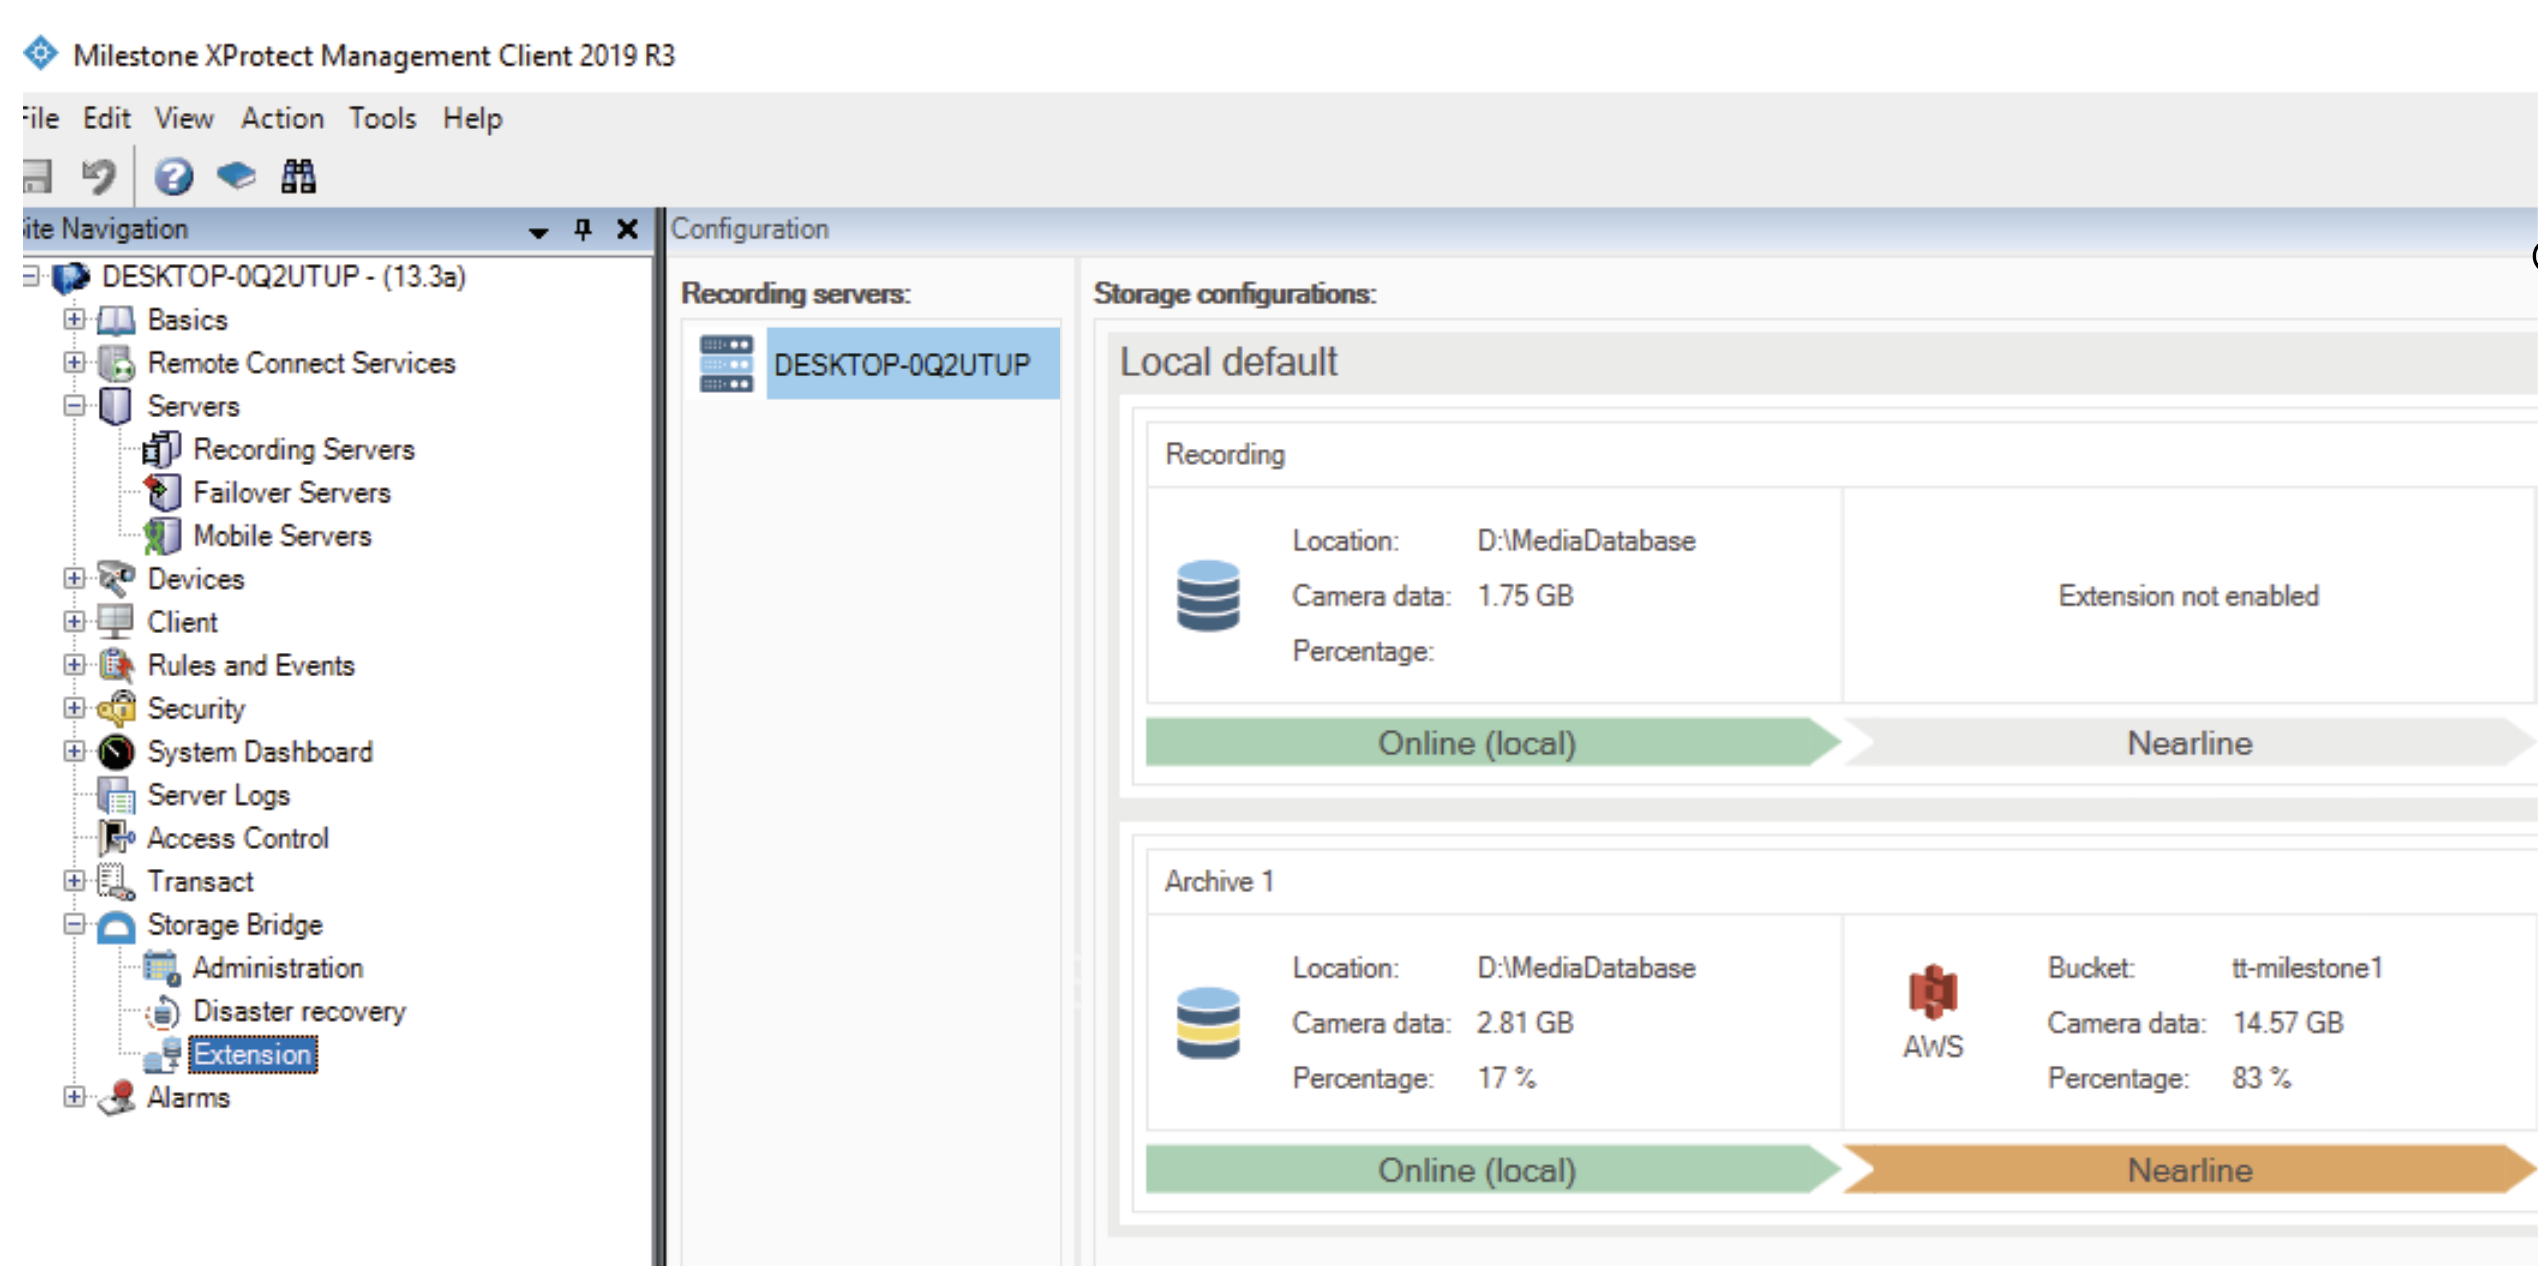Image resolution: width=2538 pixels, height=1266 pixels.
Task: Collapse the Storage Bridge node
Action: pyautogui.click(x=74, y=924)
